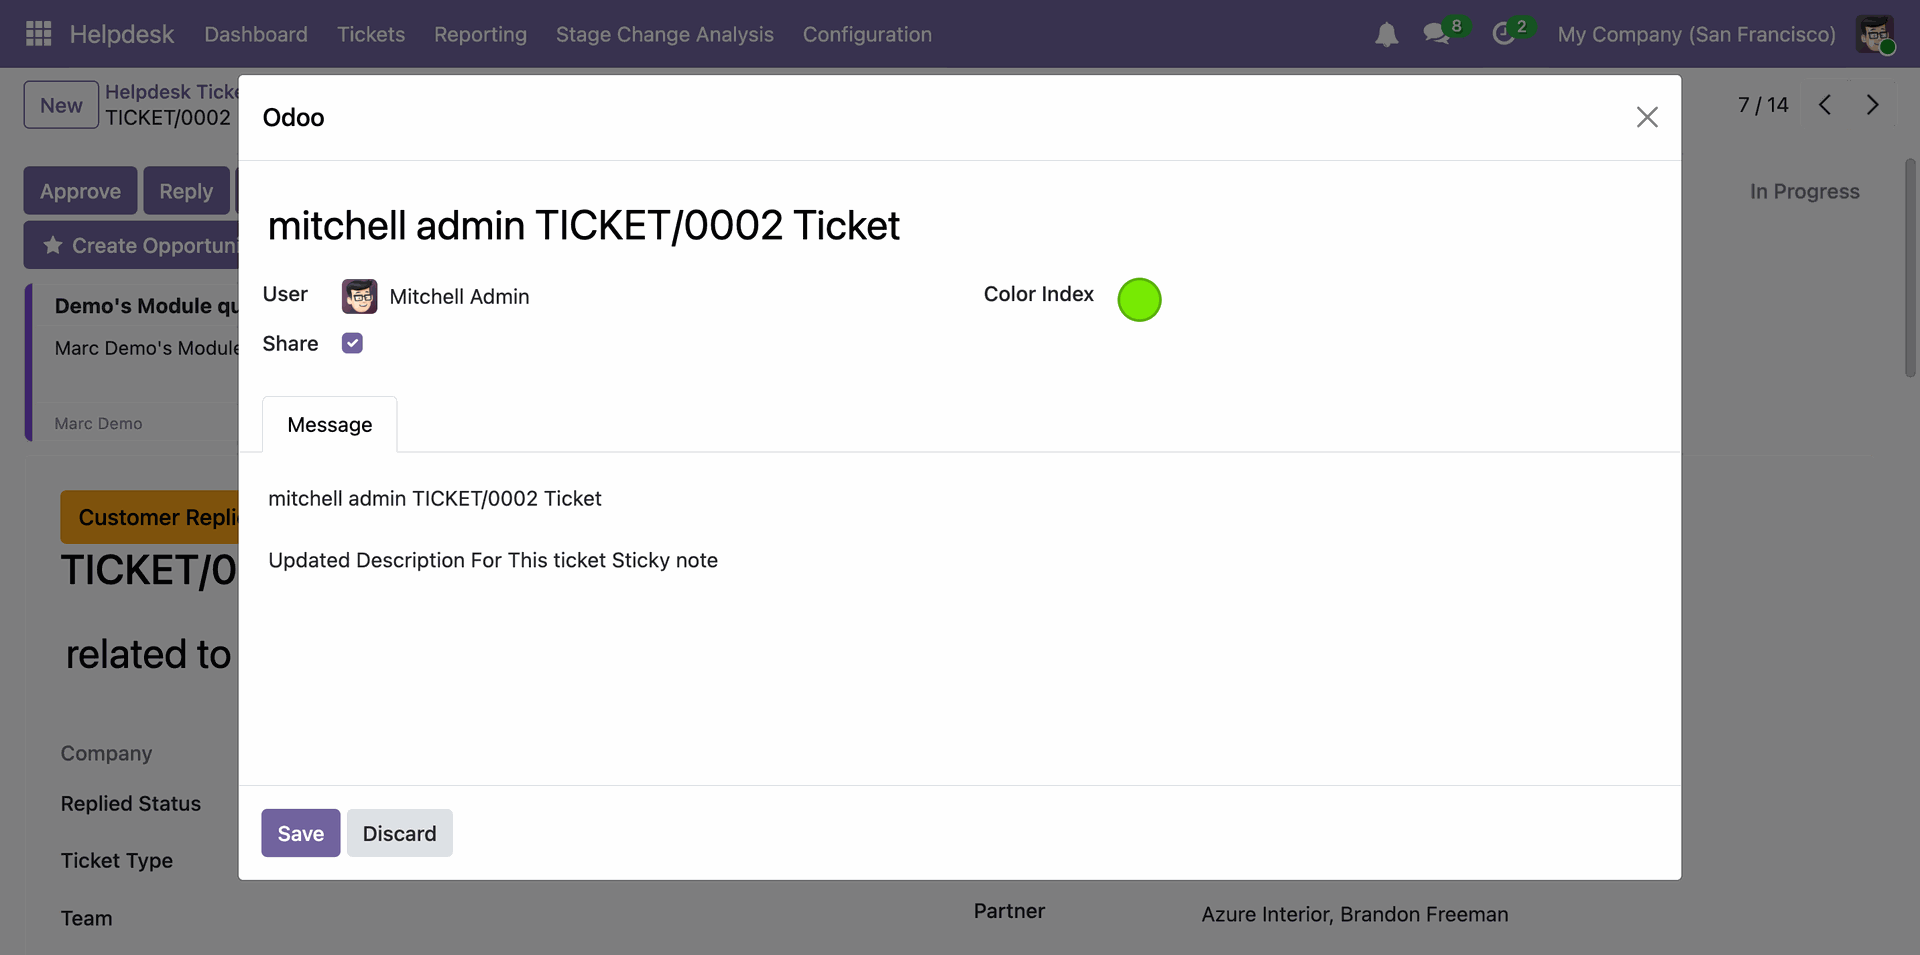Click the green Color Index swatch
This screenshot has width=1920, height=955.
coord(1139,300)
